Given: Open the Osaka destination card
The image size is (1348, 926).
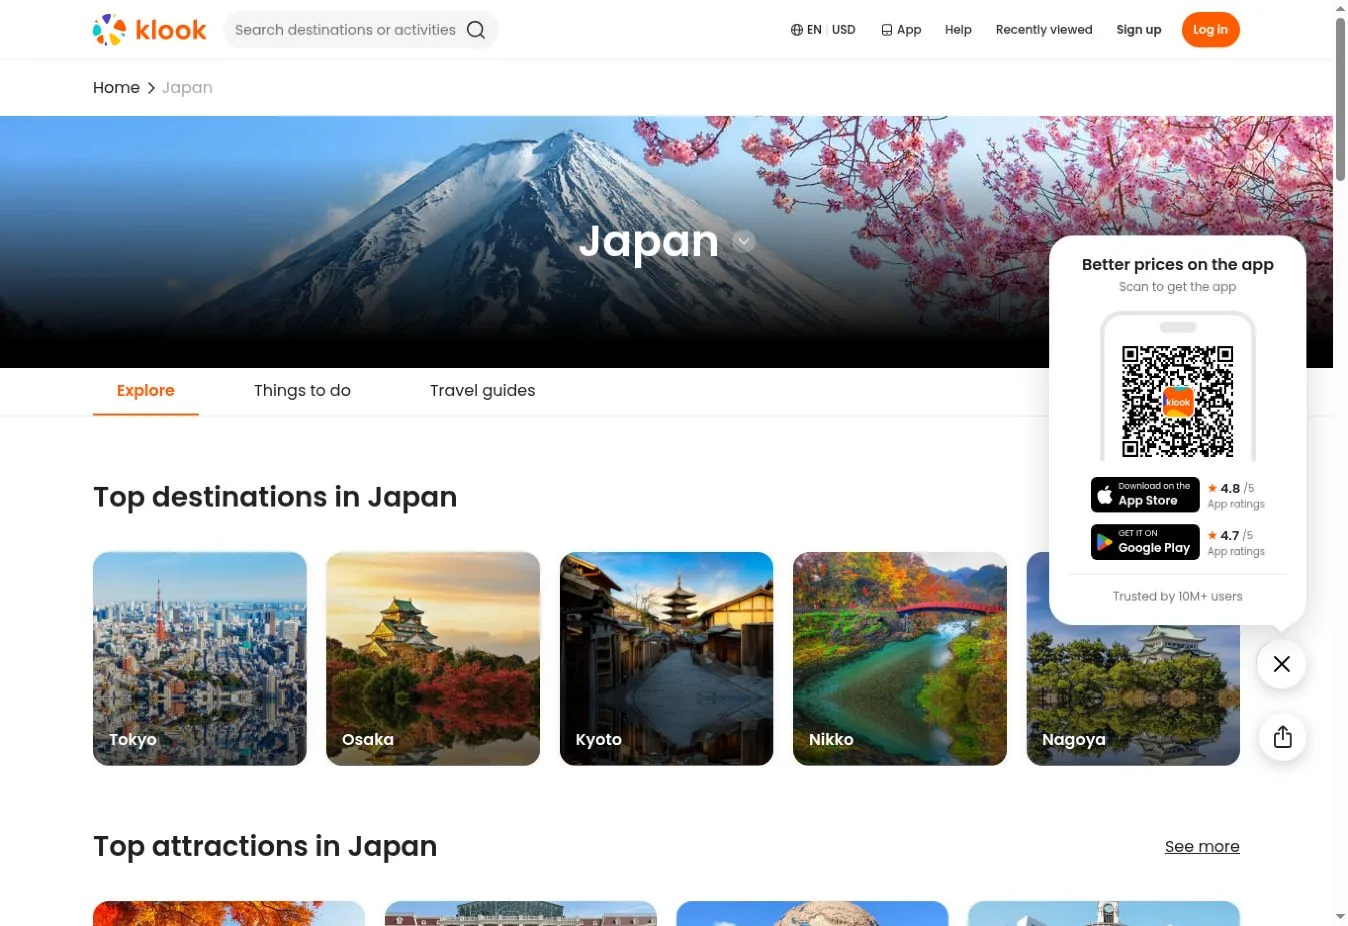Looking at the screenshot, I should 433,659.
